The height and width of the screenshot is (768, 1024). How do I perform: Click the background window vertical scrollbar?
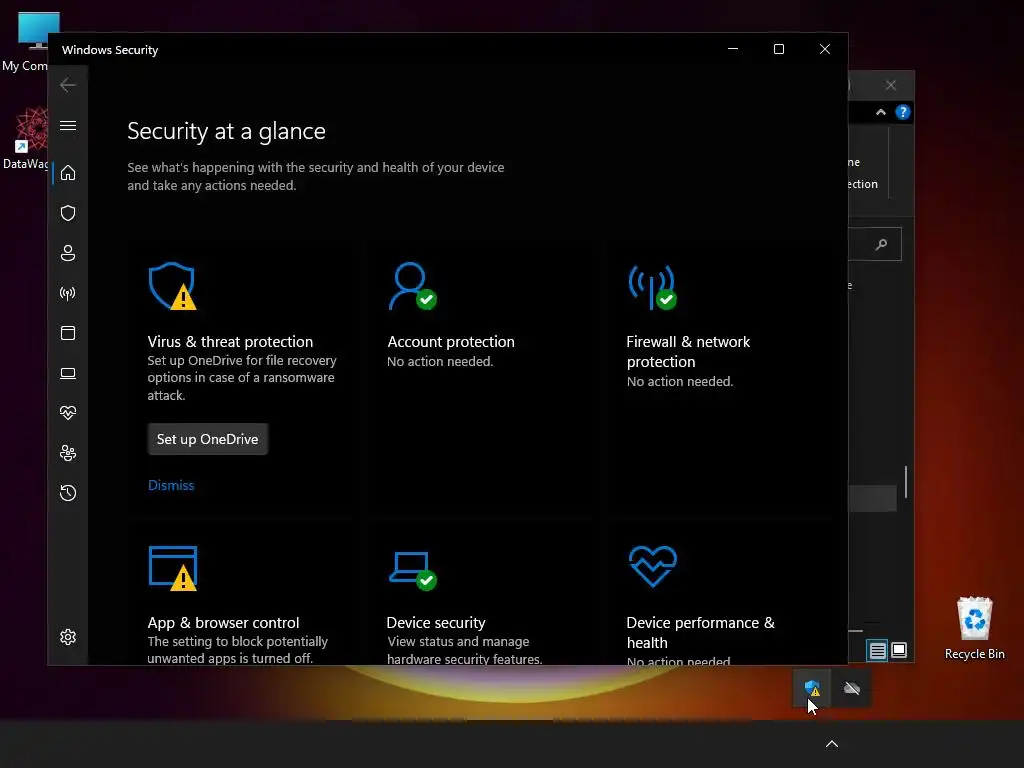[906, 482]
